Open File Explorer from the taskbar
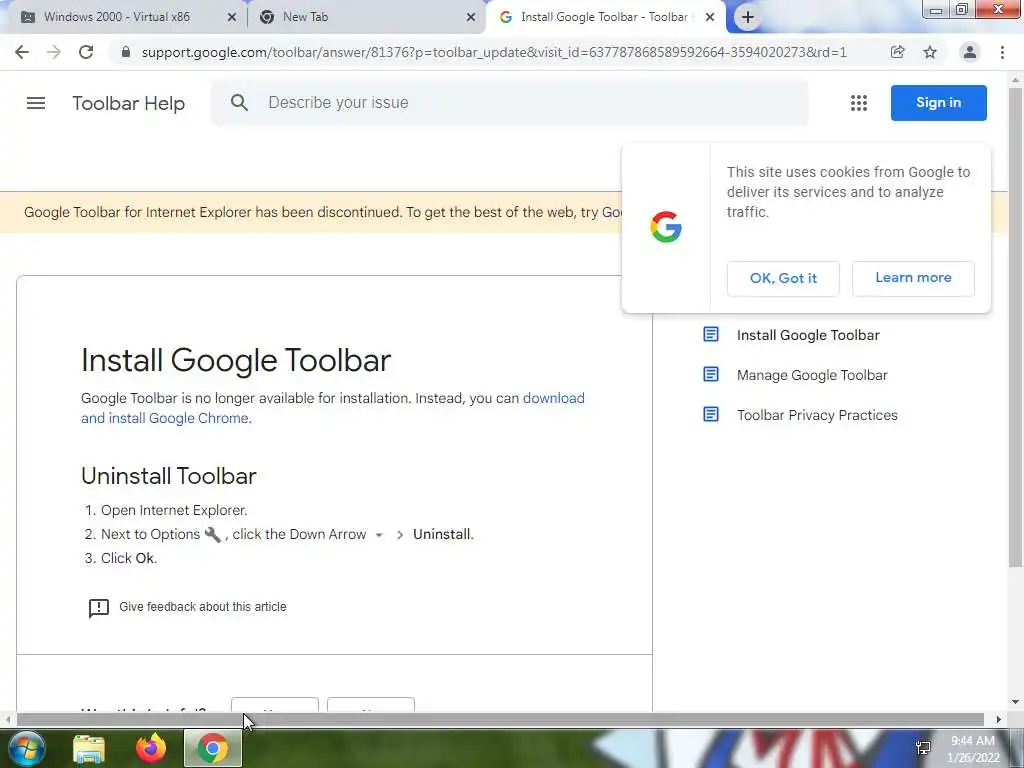Screen dimensions: 1024x768 tap(89, 748)
